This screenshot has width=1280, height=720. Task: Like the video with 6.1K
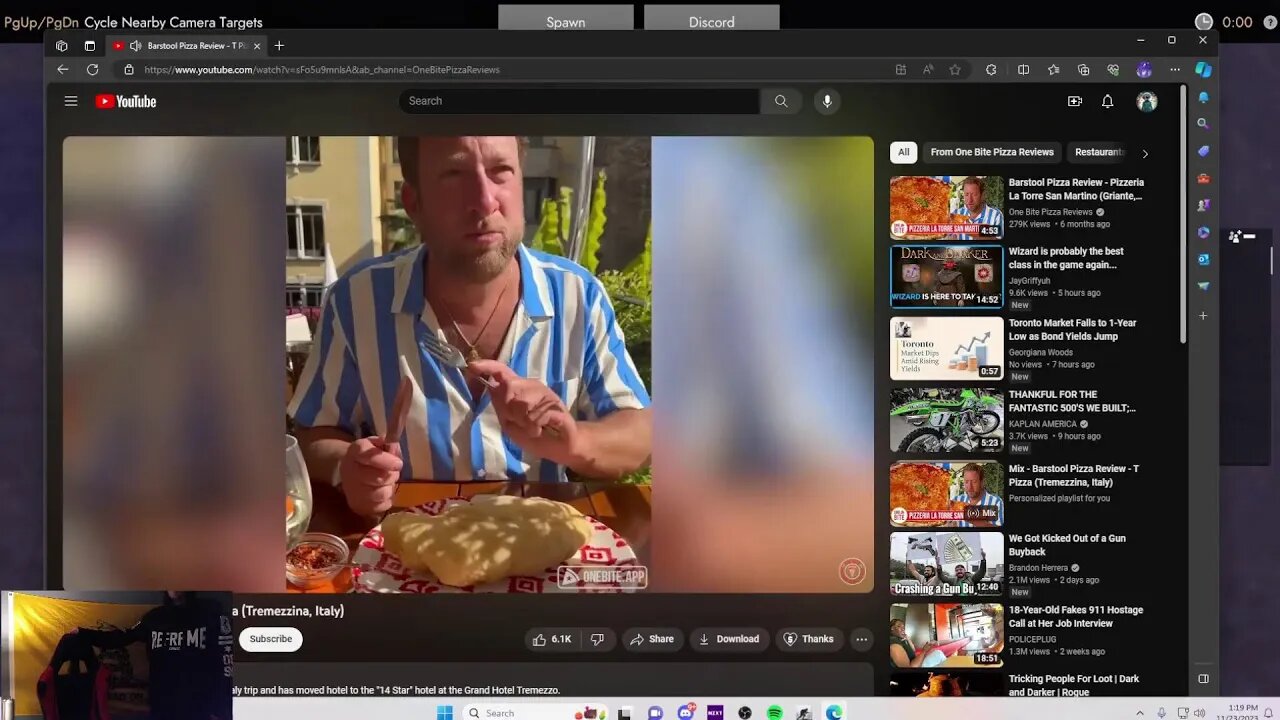click(x=551, y=639)
